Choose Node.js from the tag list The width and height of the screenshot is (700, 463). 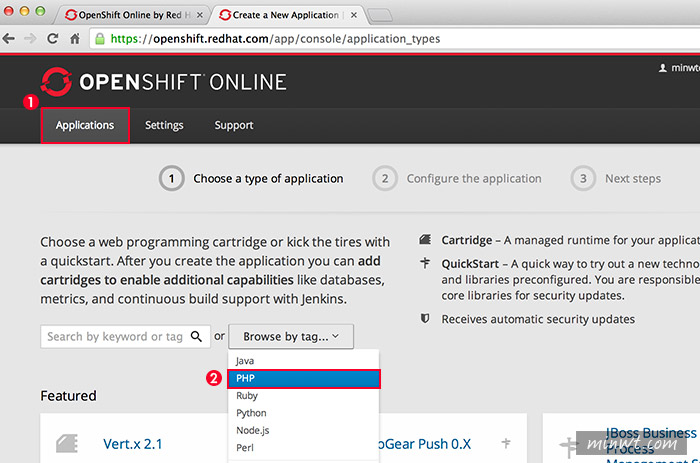(303, 430)
